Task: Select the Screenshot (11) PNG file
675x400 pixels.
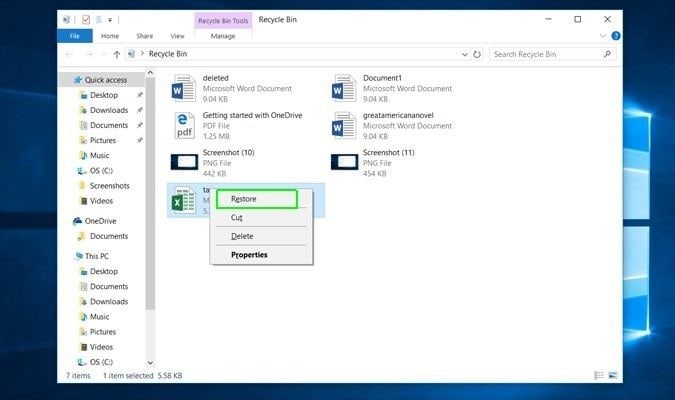Action: click(x=344, y=162)
